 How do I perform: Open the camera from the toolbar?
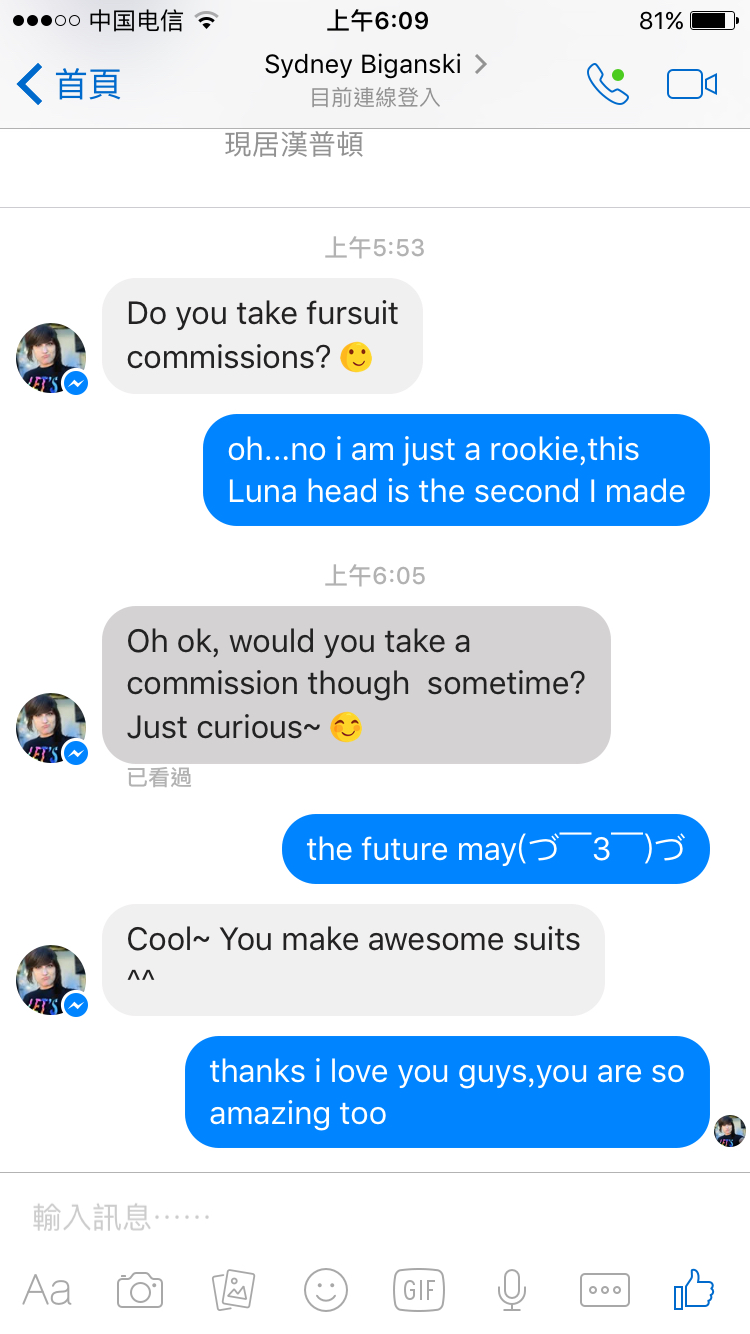pos(140,1290)
